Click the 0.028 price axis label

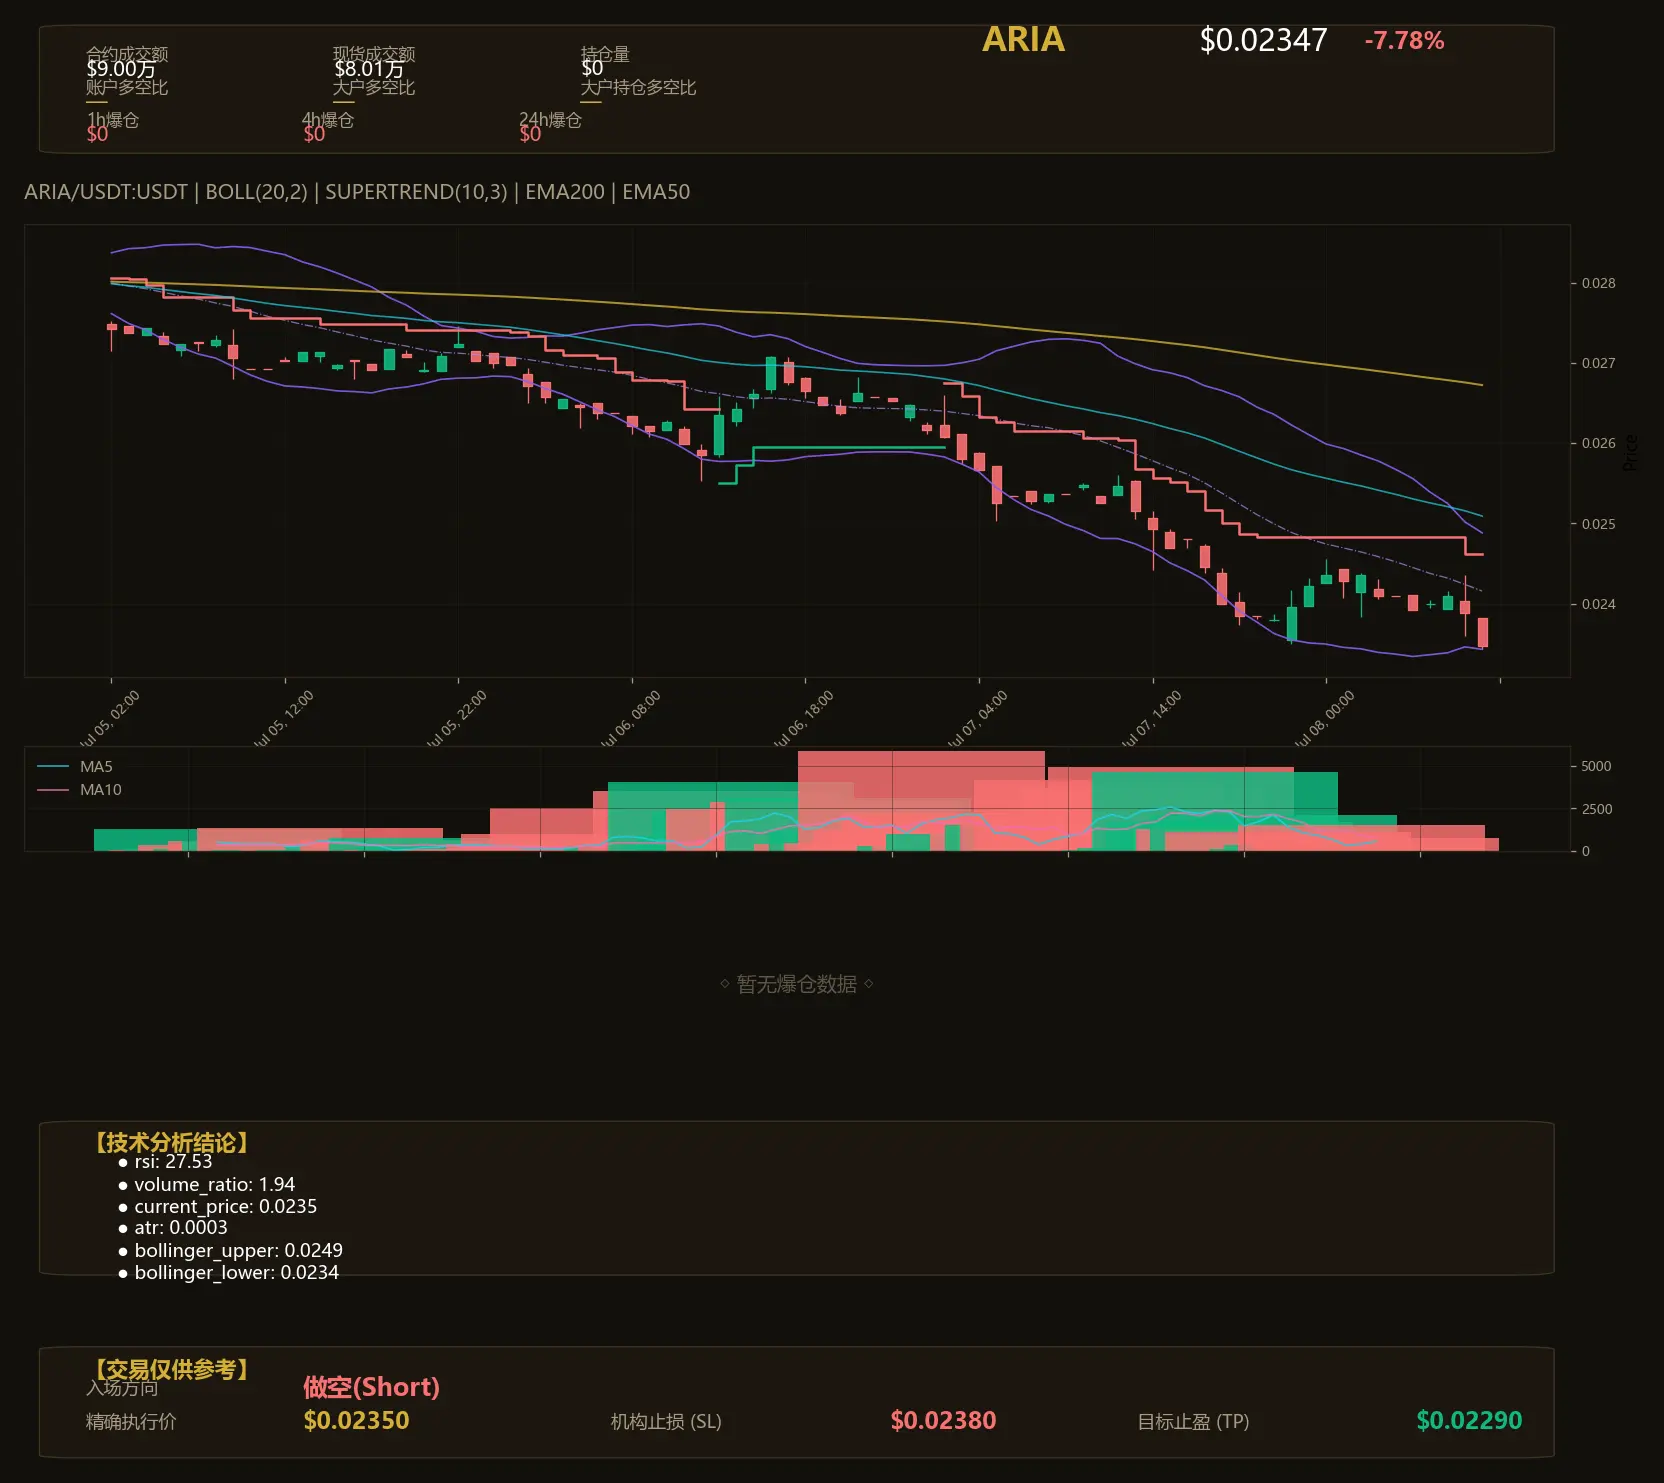point(1598,283)
